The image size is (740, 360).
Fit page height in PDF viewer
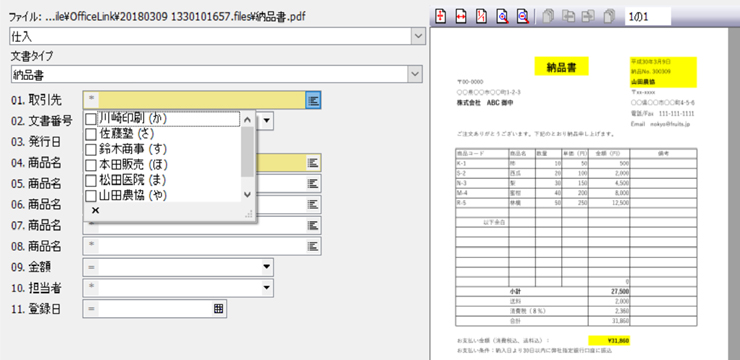click(x=441, y=16)
